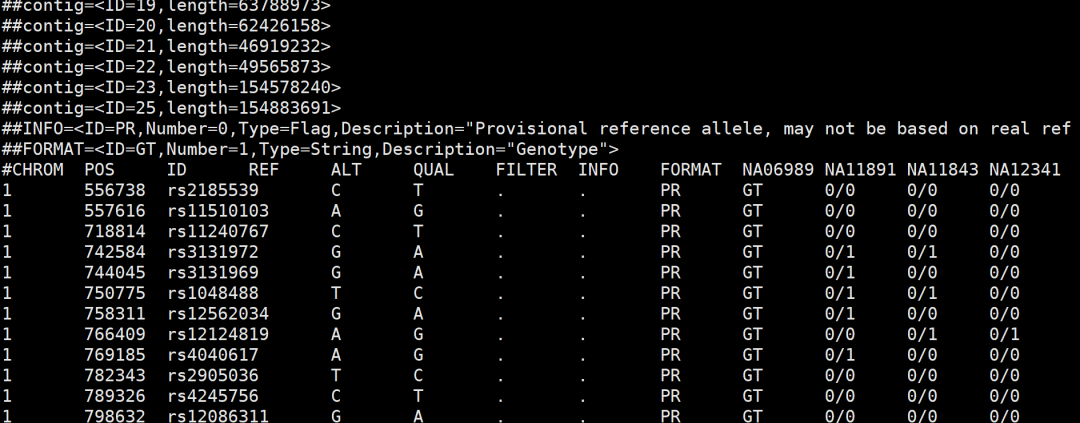Click the #CHROM column header
The width and height of the screenshot is (1080, 423).
click(33, 169)
